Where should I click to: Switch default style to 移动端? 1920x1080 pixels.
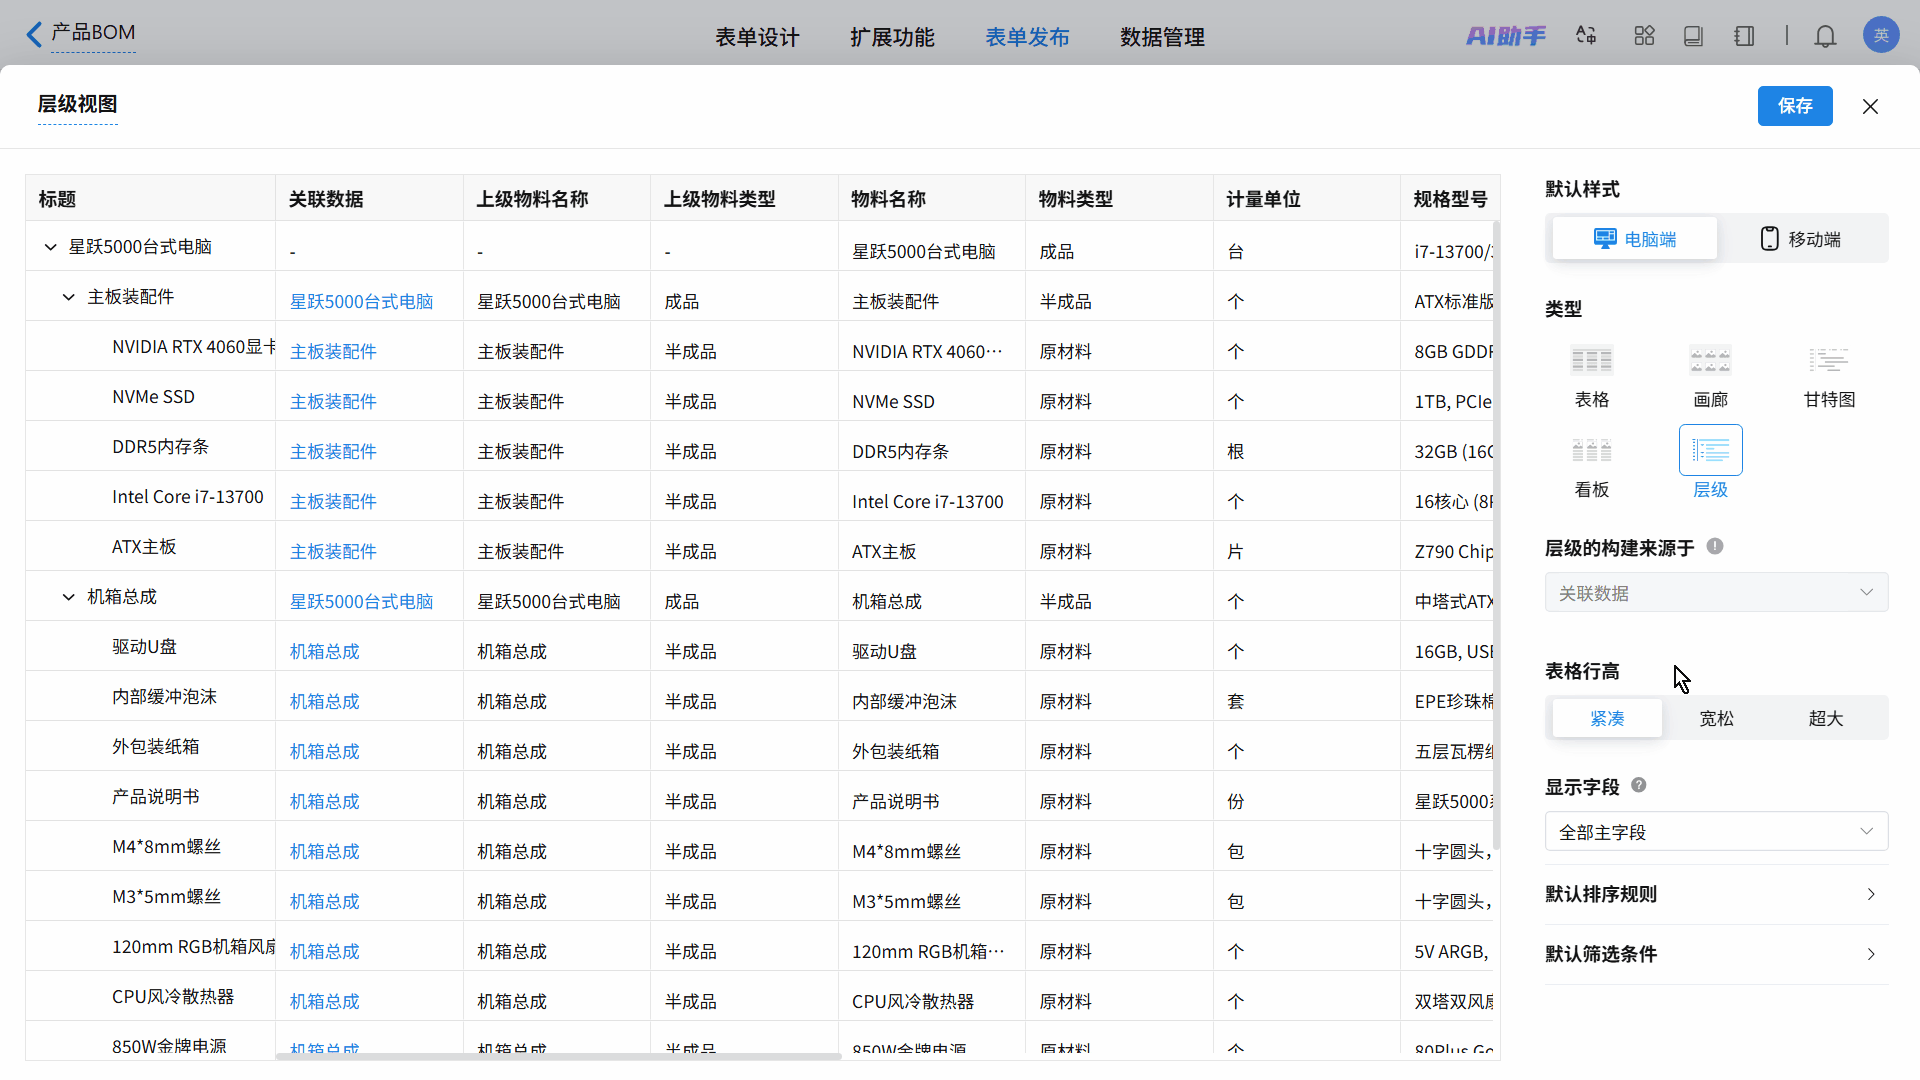1801,239
